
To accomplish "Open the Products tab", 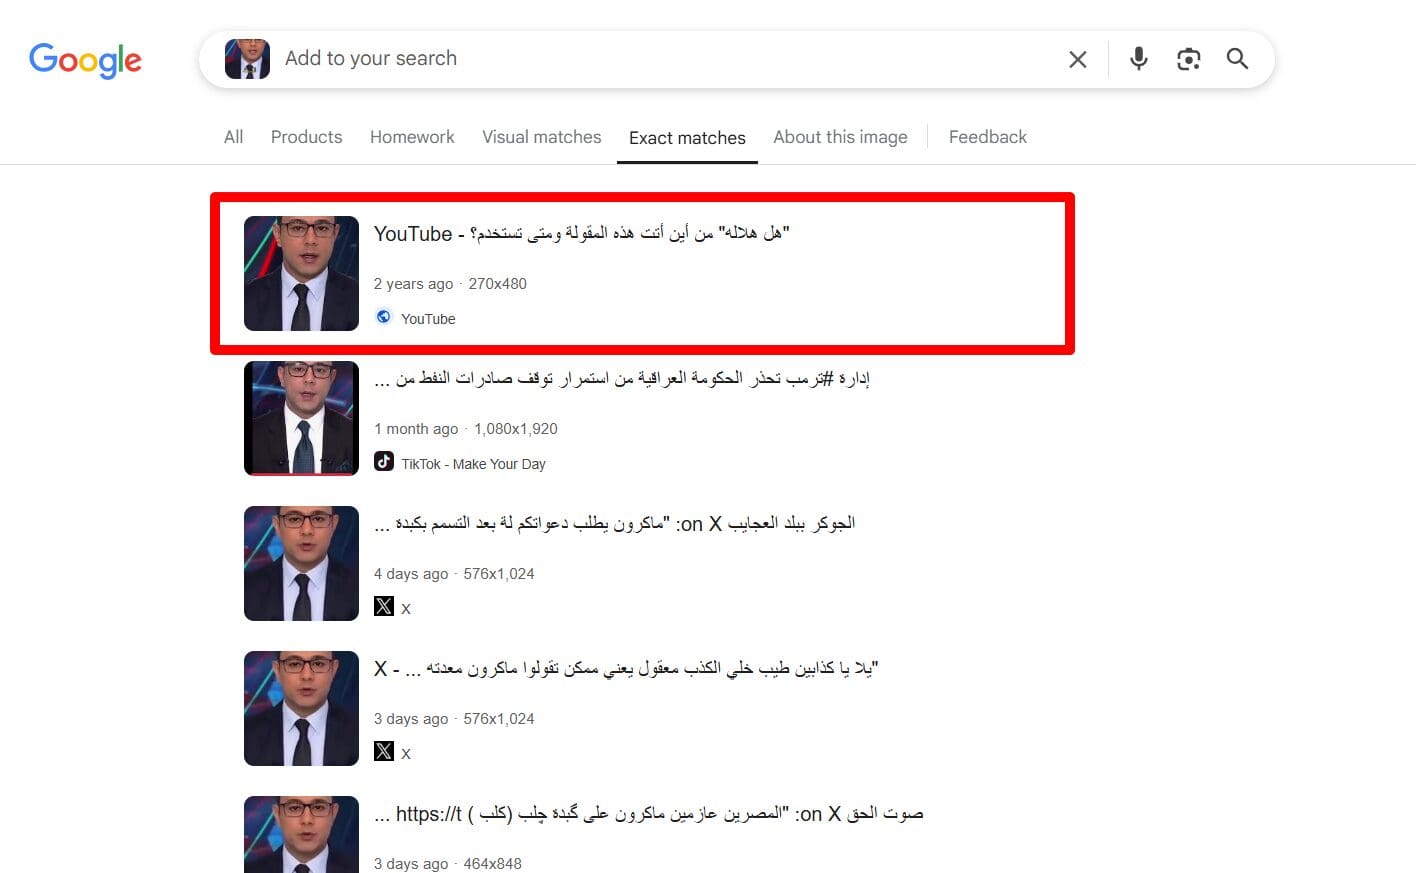I will click(306, 137).
